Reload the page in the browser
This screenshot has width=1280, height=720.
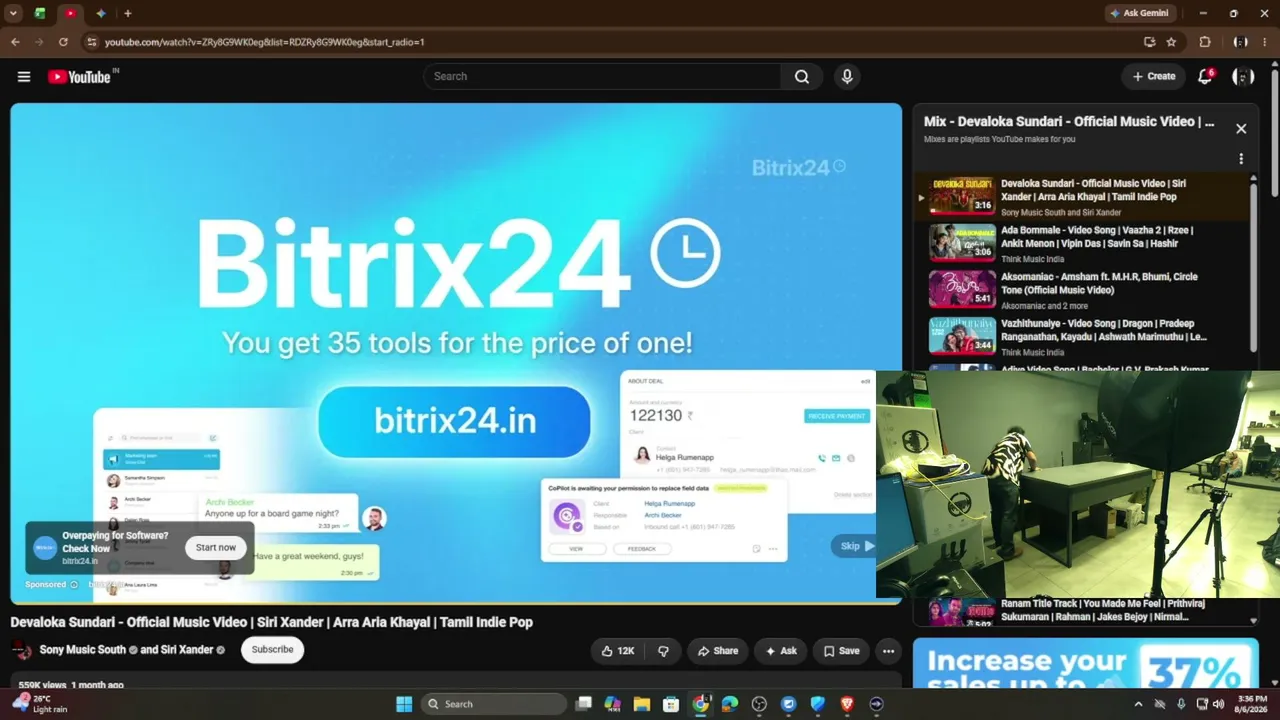[63, 42]
